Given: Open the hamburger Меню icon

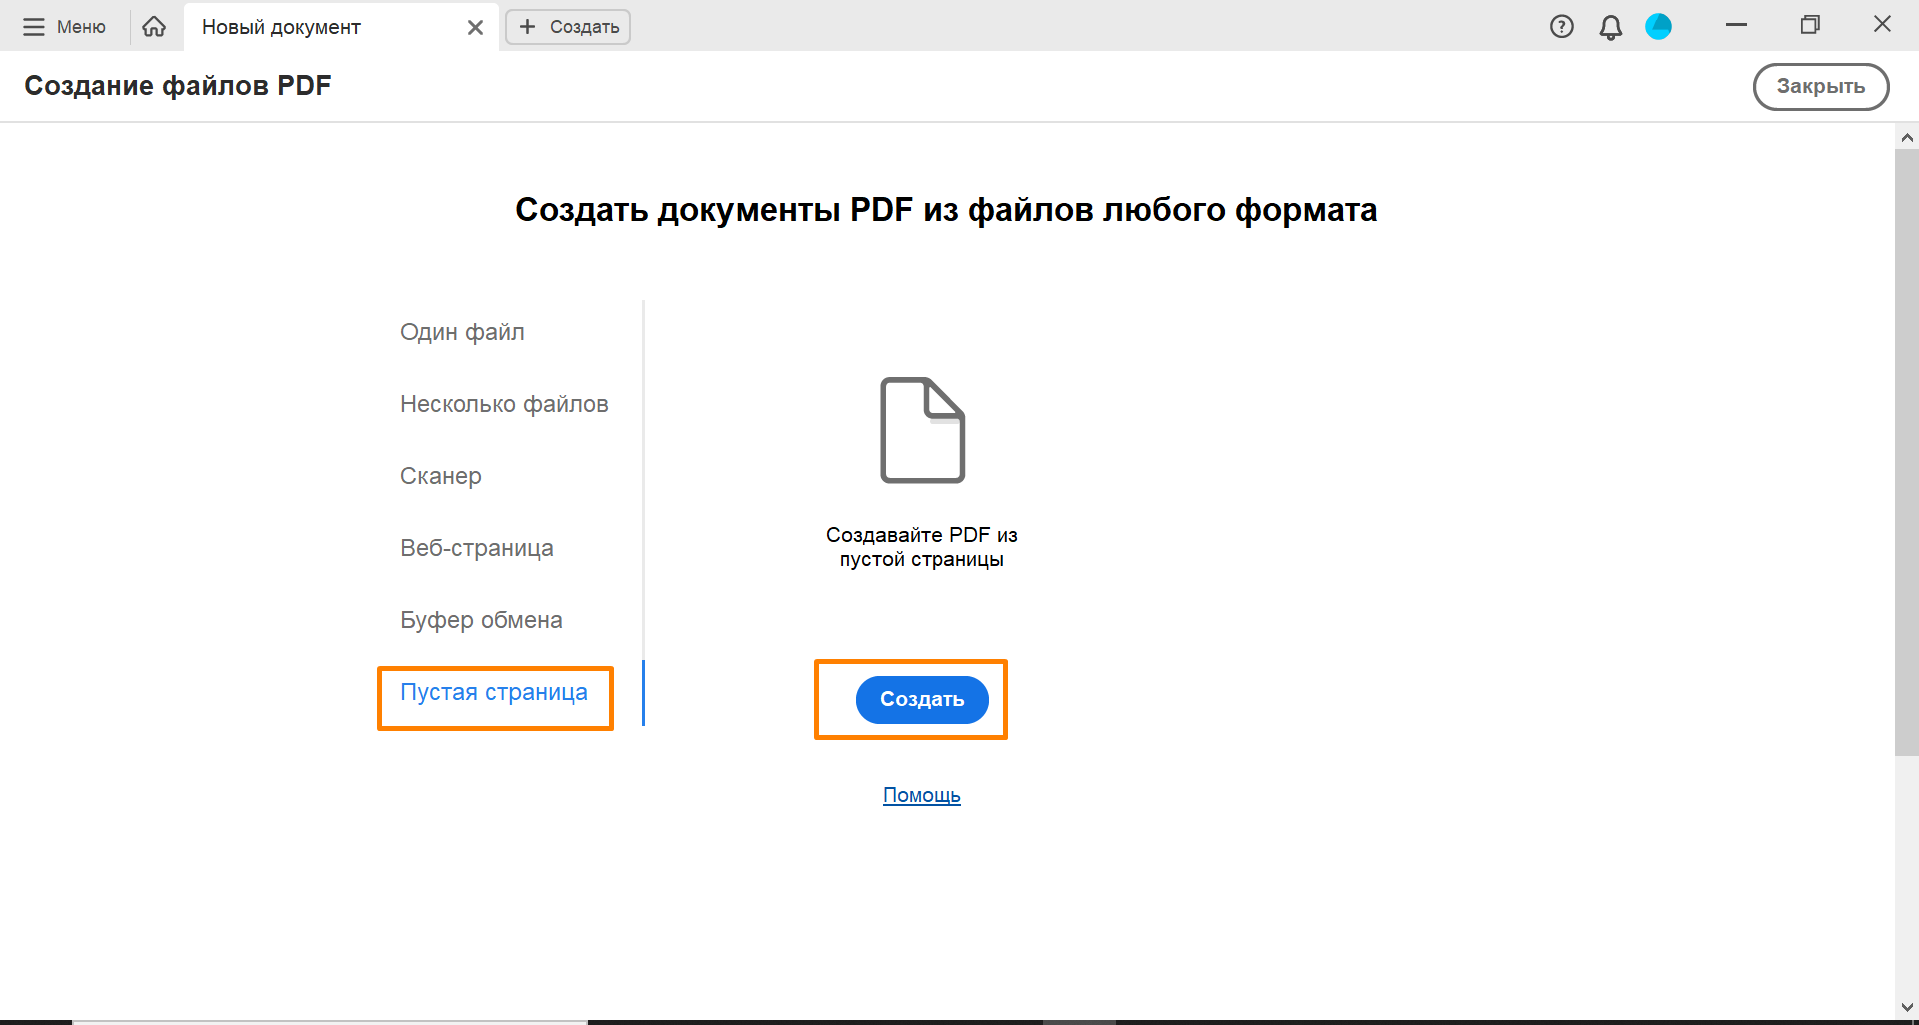Looking at the screenshot, I should point(34,27).
